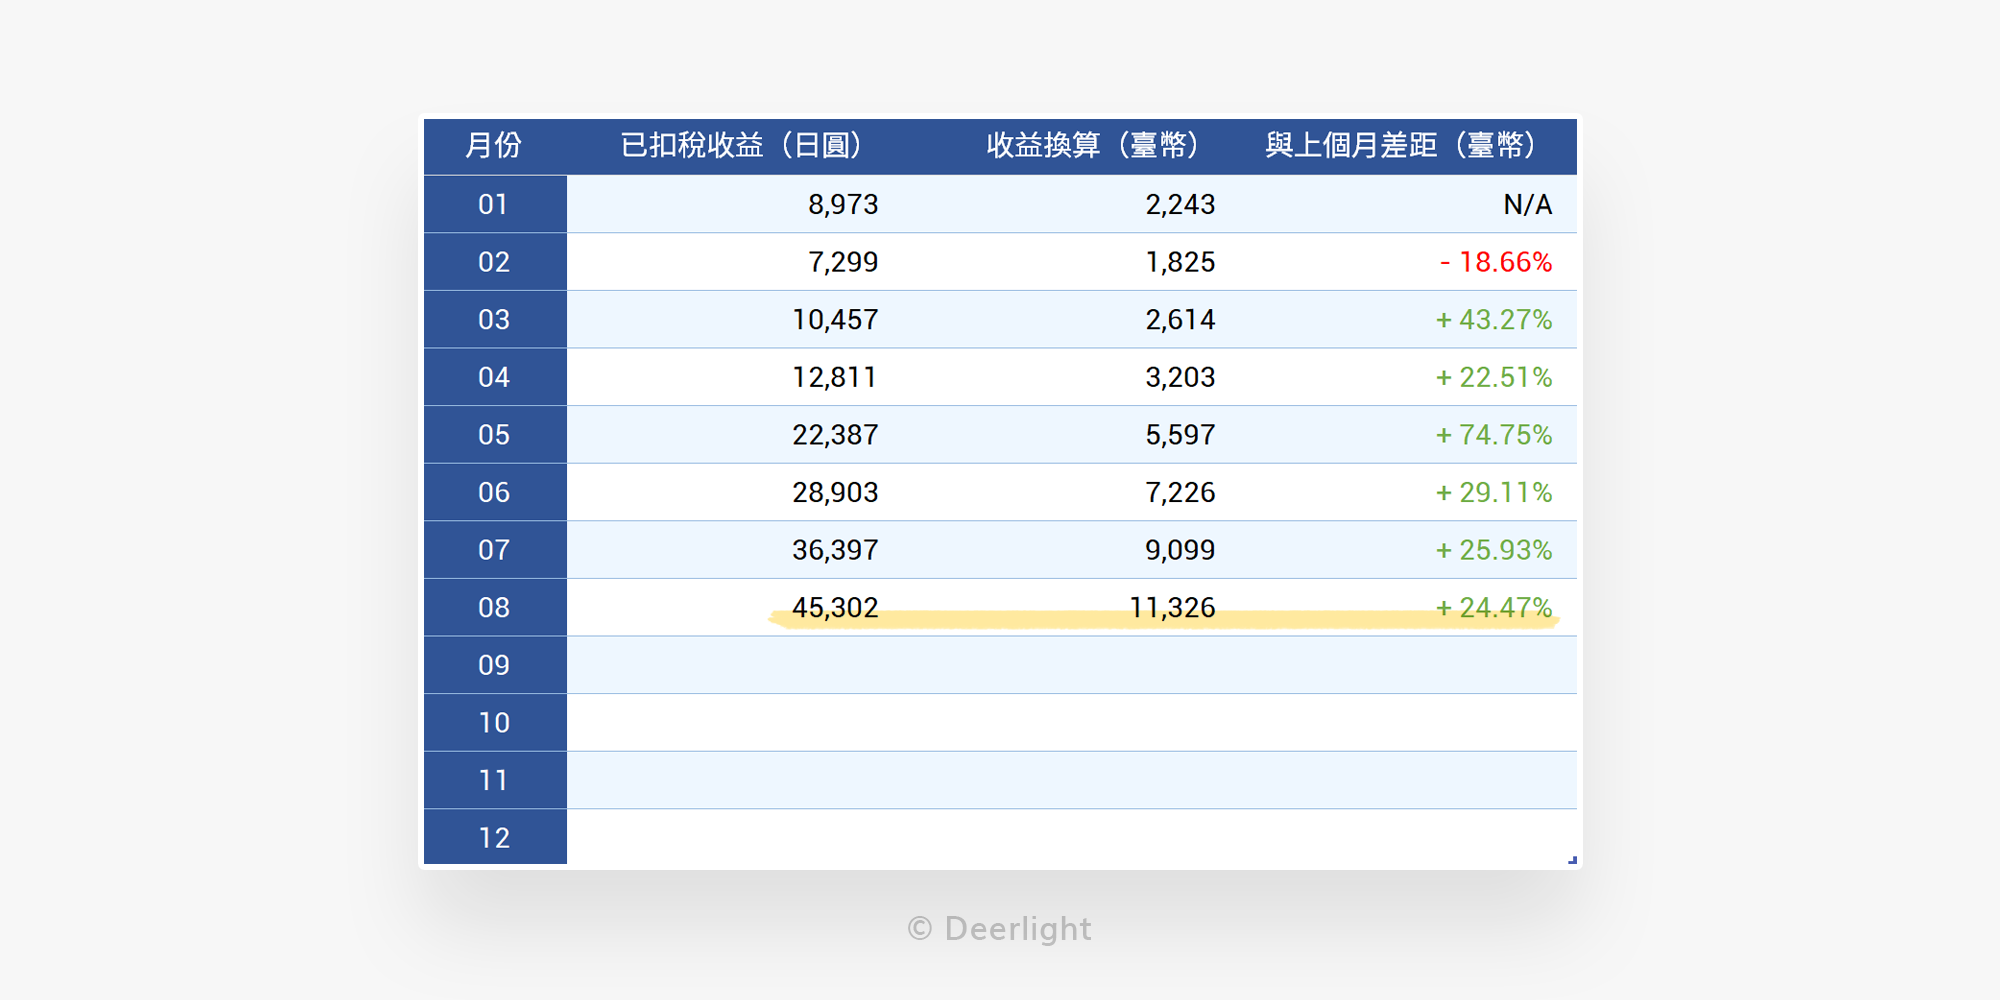Select month cell 05
The height and width of the screenshot is (1000, 2000).
click(x=495, y=435)
